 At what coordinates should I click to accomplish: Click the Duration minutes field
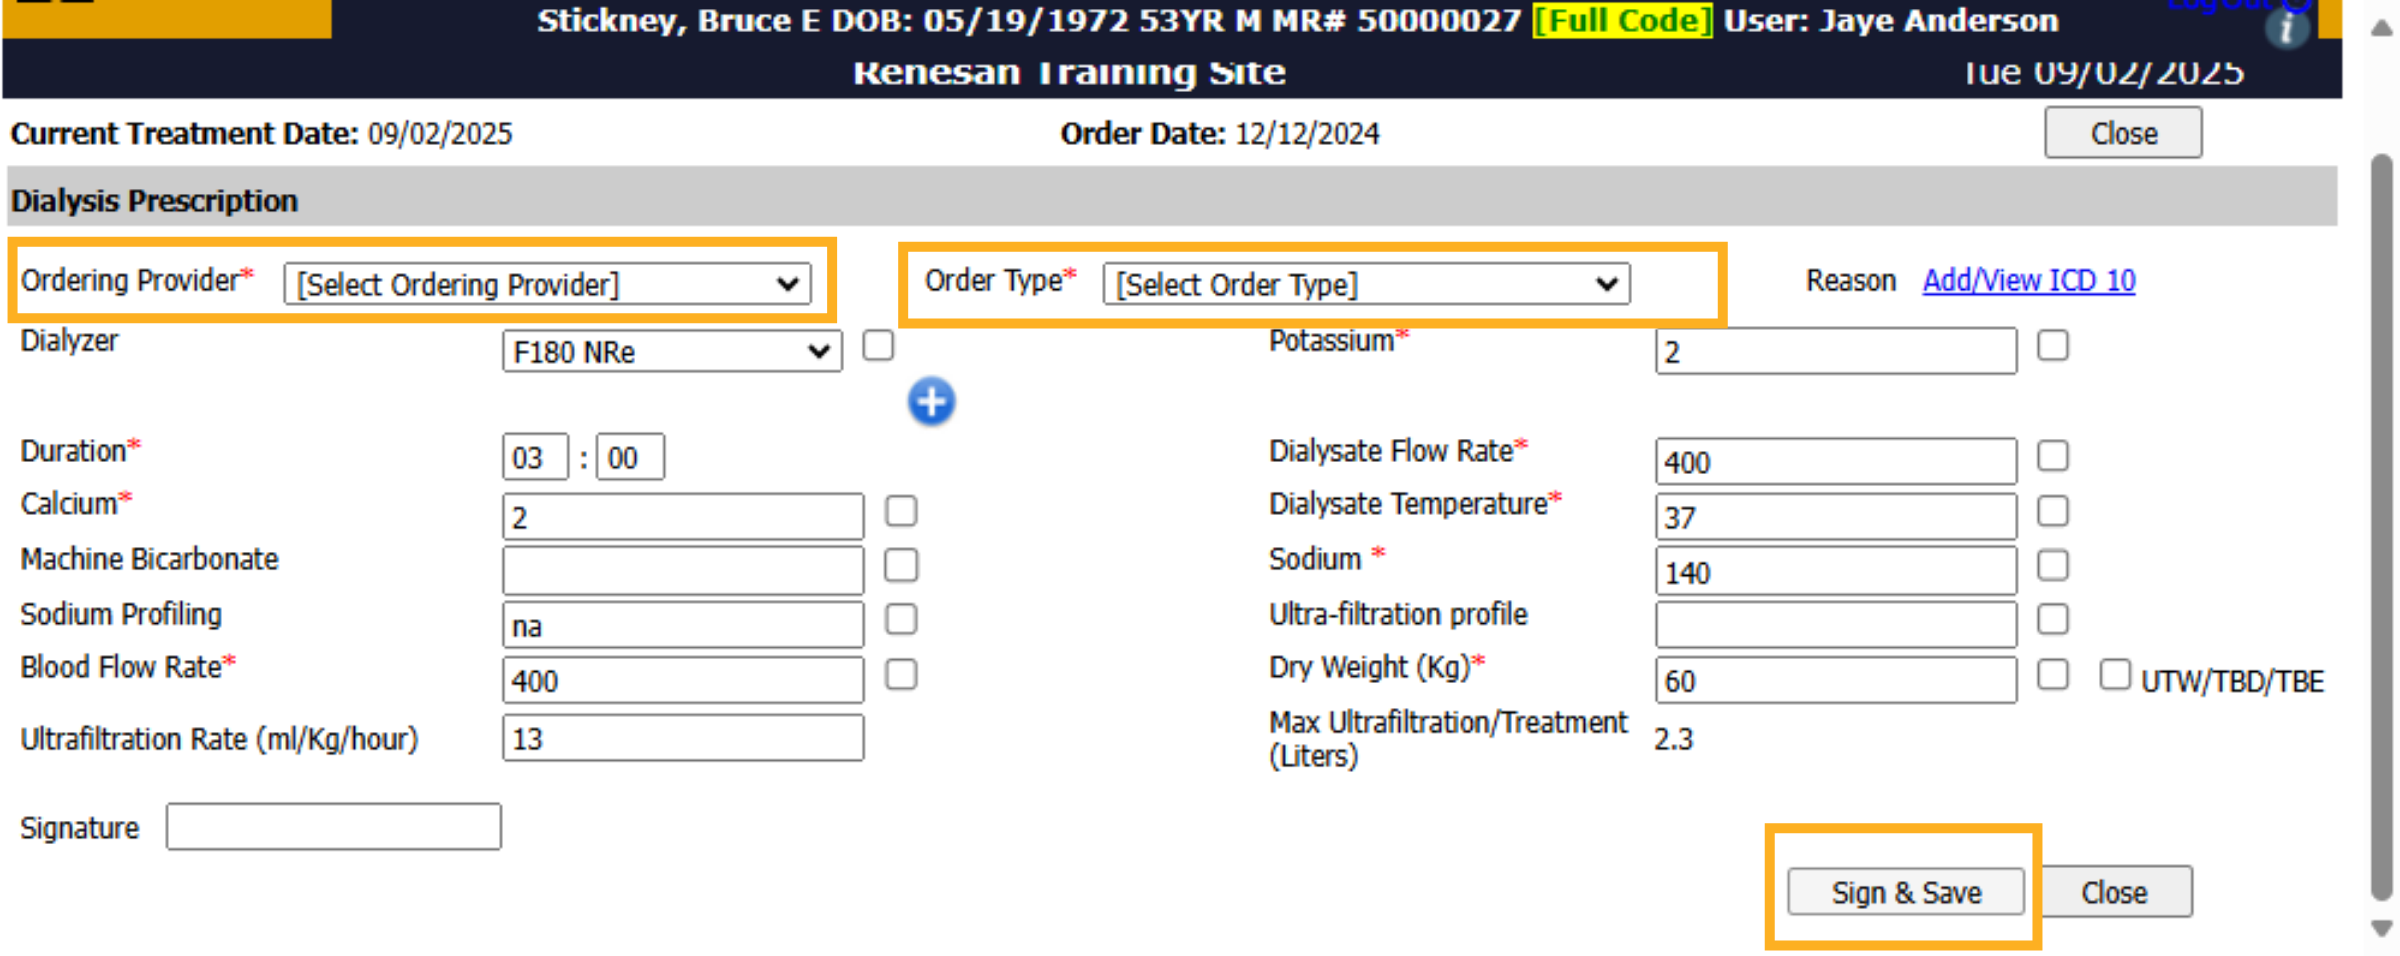630,457
